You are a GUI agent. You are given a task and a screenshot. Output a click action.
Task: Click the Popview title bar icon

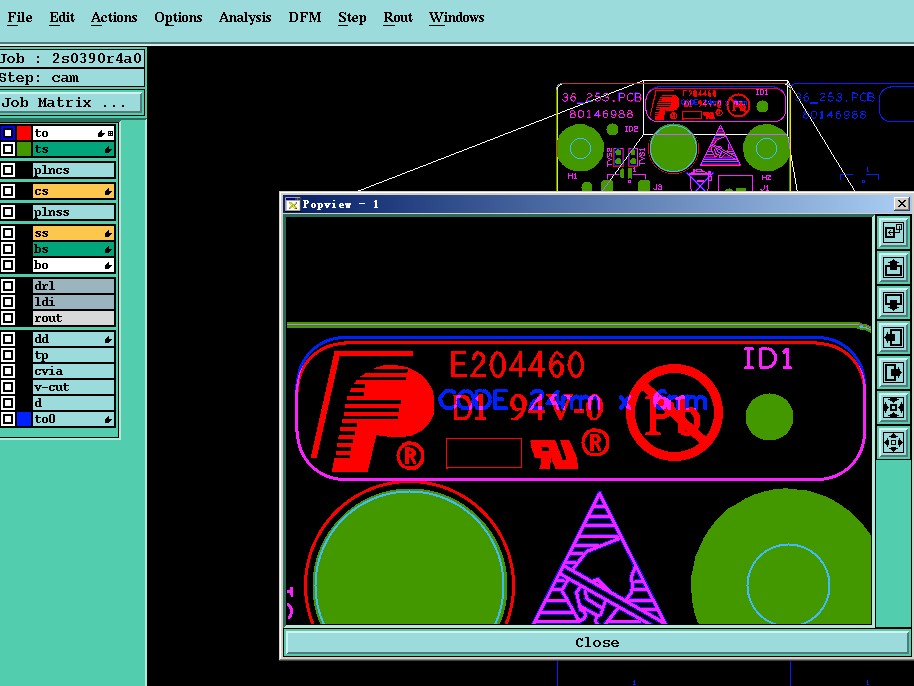pos(293,205)
